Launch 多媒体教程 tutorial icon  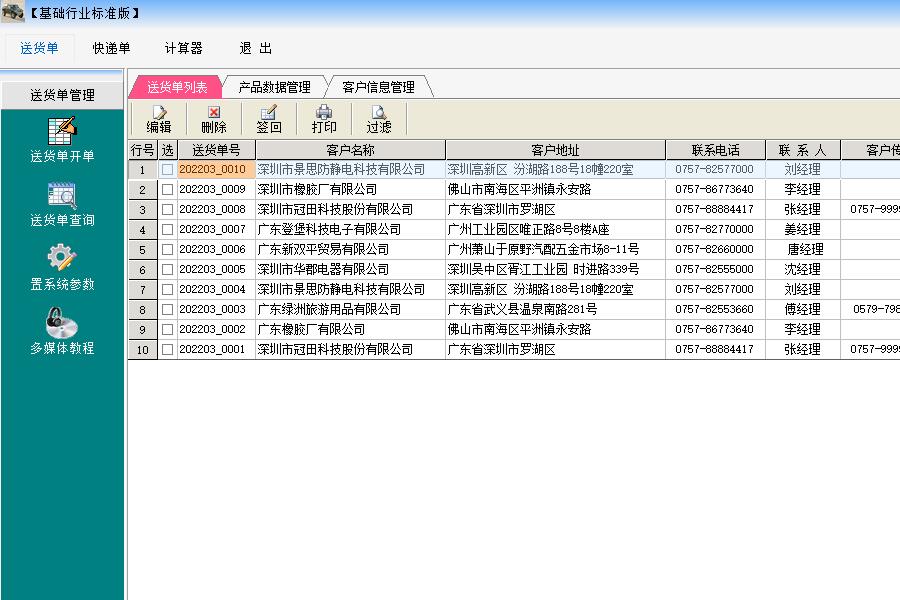(x=62, y=332)
